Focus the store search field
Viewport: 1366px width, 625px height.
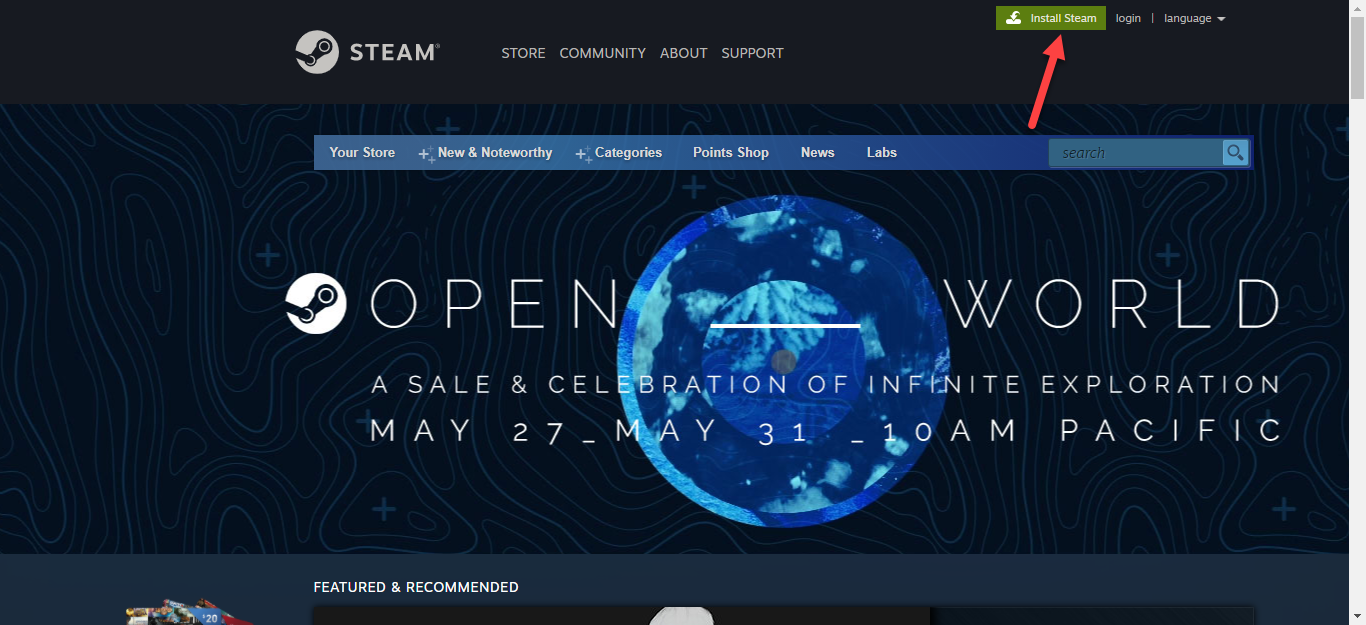click(x=1135, y=153)
